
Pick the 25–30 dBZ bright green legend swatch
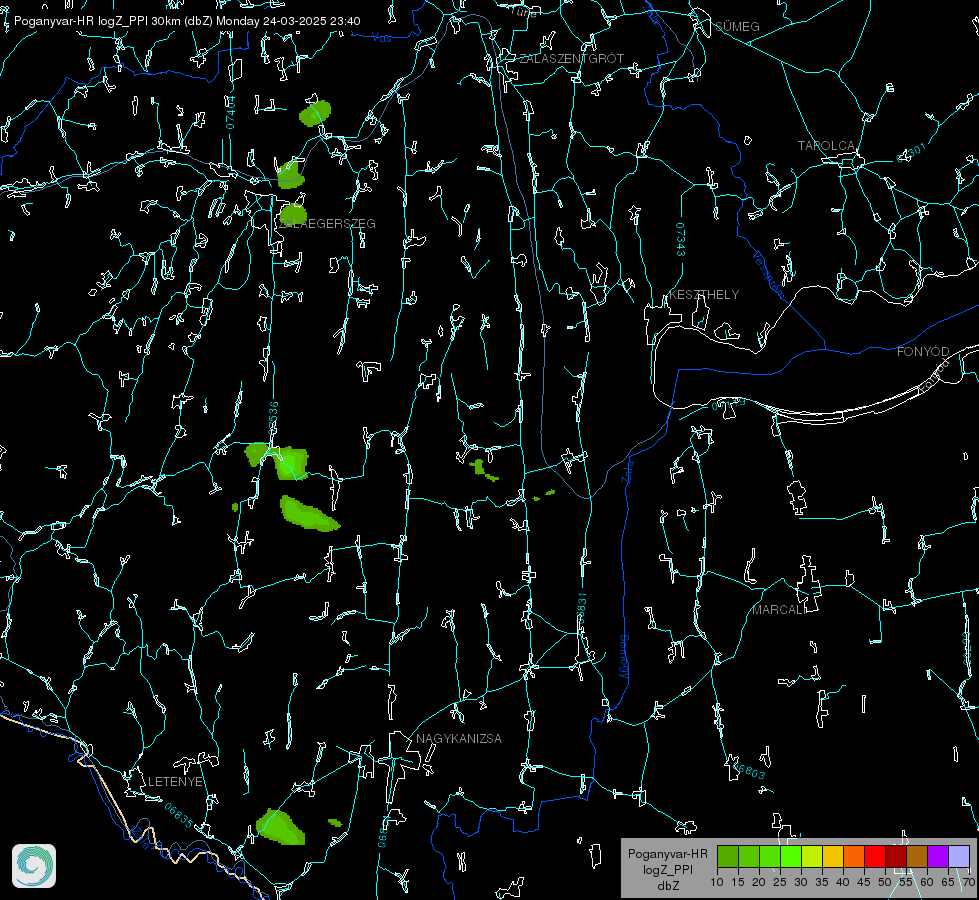[791, 856]
